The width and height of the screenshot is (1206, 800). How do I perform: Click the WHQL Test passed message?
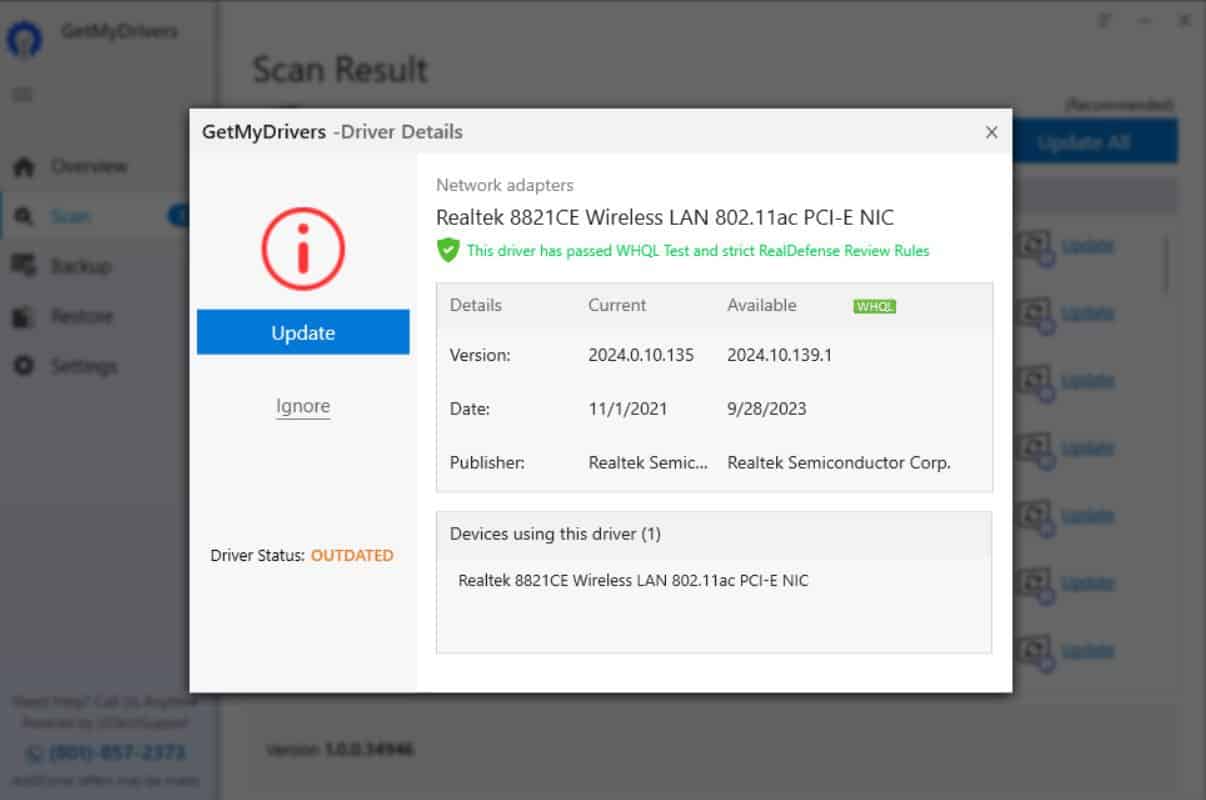[x=698, y=251]
